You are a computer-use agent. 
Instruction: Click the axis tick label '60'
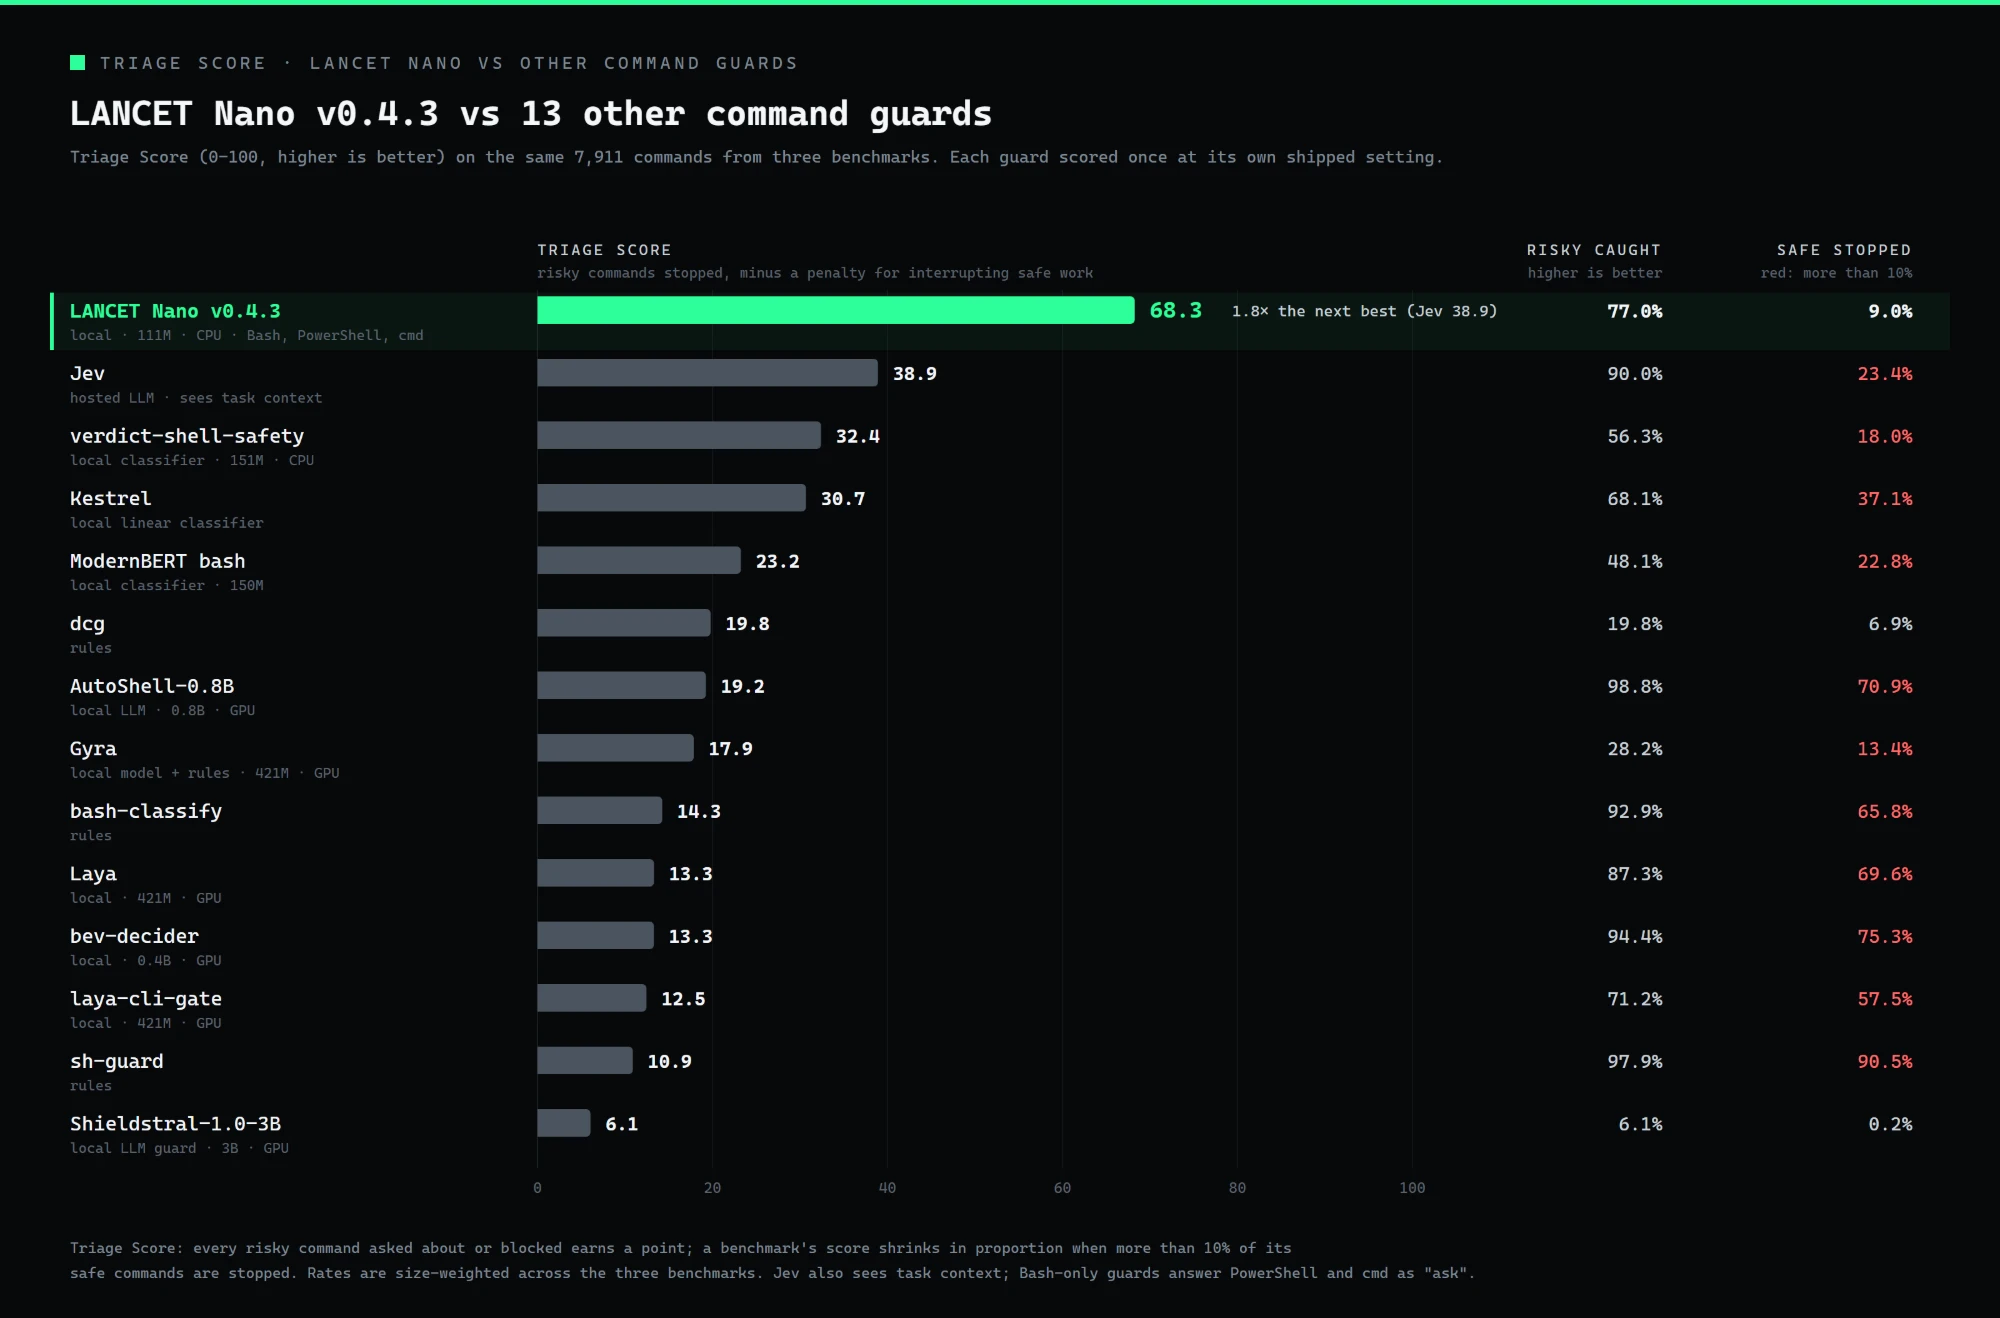coord(1062,1188)
